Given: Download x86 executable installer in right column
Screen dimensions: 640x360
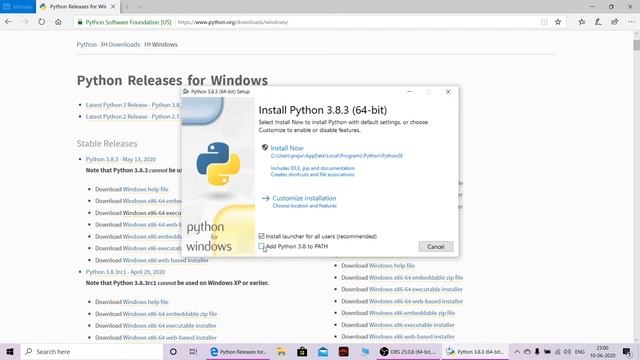Looking at the screenshot, I should point(411,325).
